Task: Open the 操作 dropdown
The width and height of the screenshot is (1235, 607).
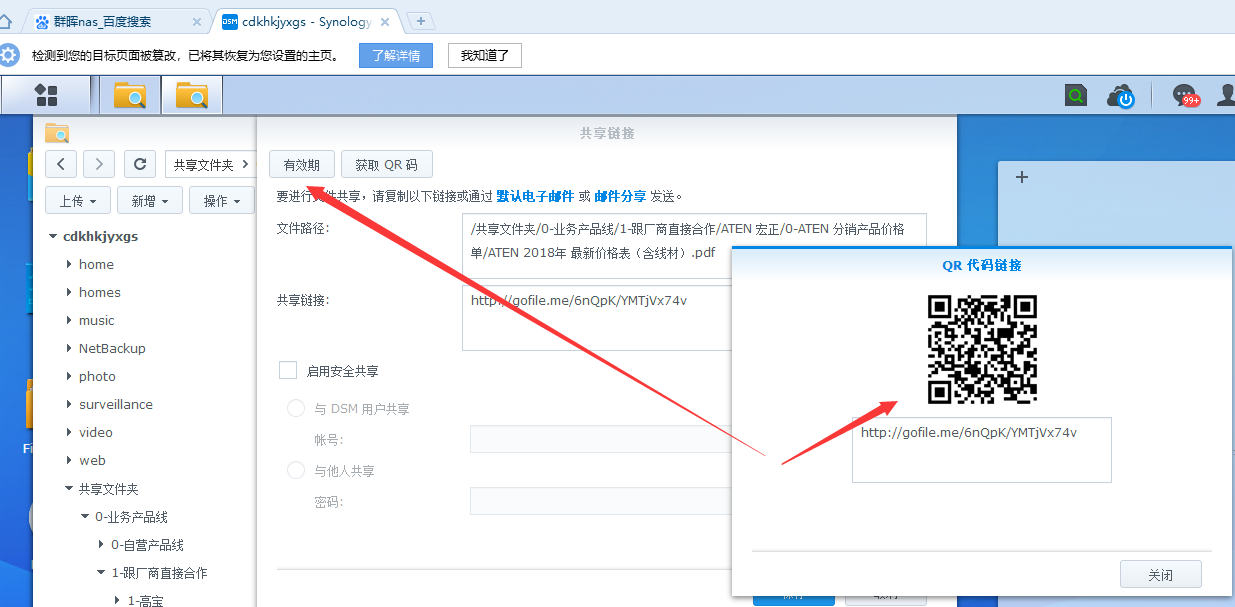Action: 222,200
